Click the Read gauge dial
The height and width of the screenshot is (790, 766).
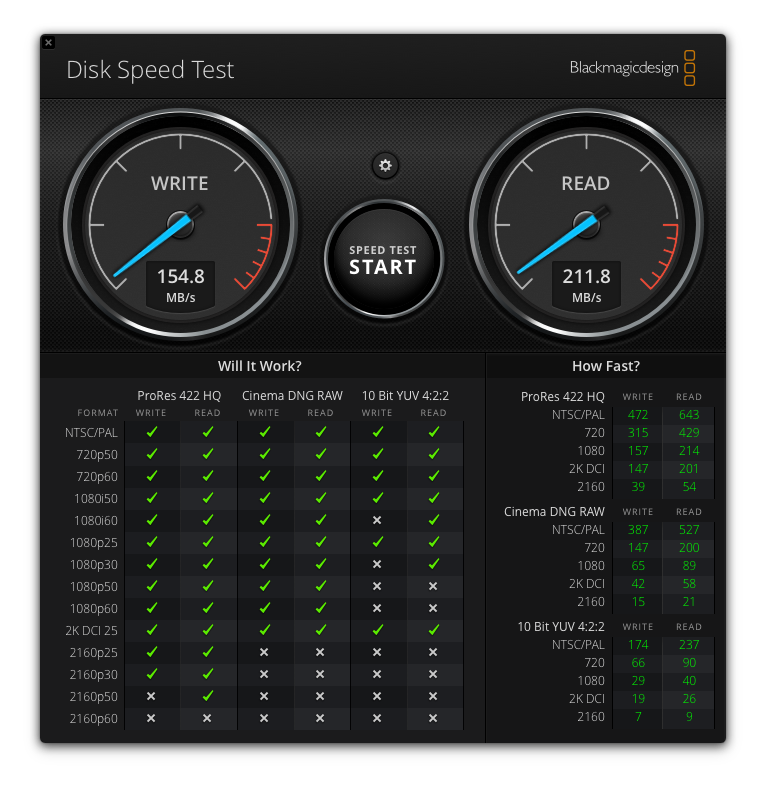tap(586, 224)
